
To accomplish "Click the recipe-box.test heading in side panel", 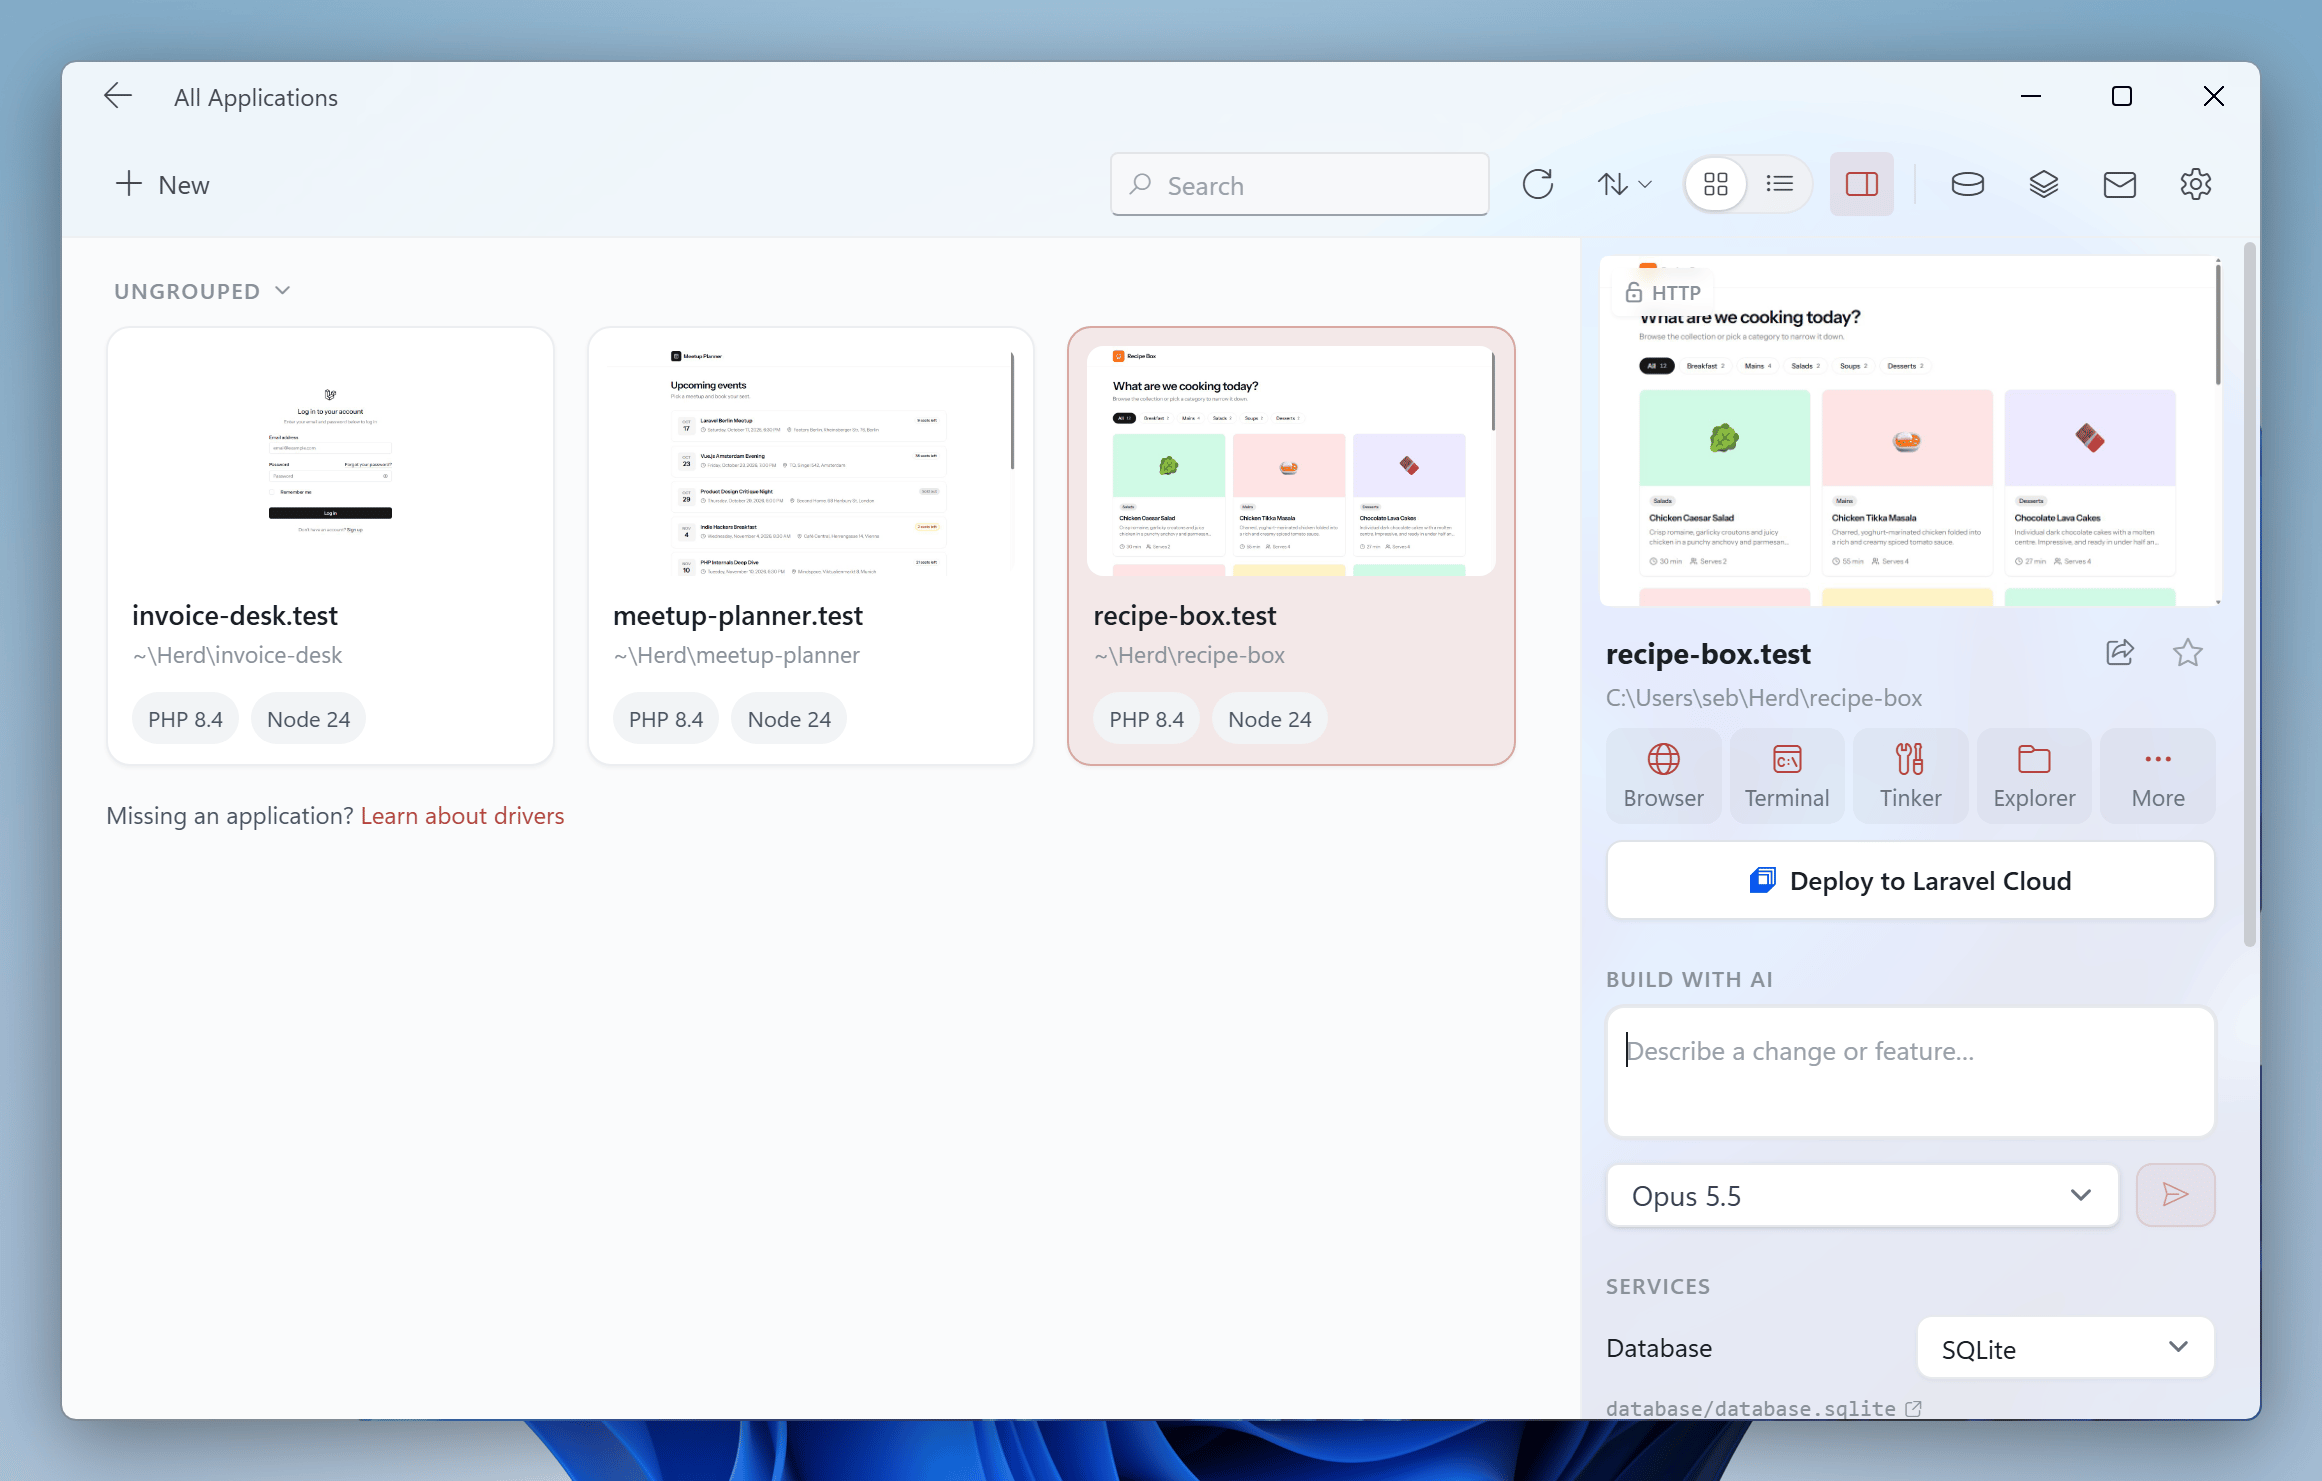I will (1708, 654).
